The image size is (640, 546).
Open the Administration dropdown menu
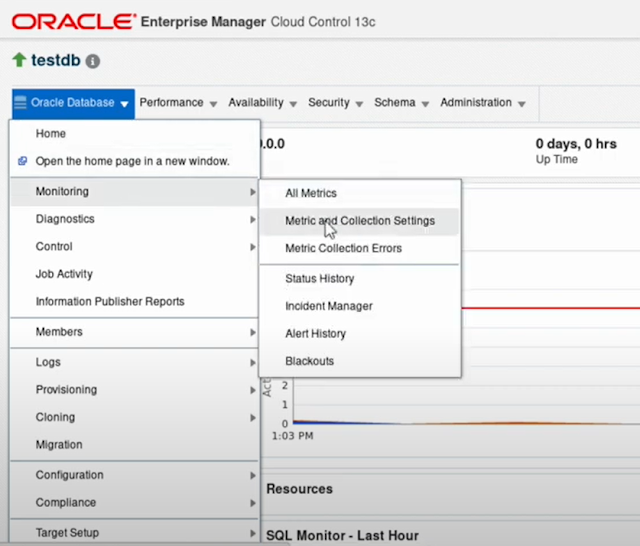tap(482, 103)
